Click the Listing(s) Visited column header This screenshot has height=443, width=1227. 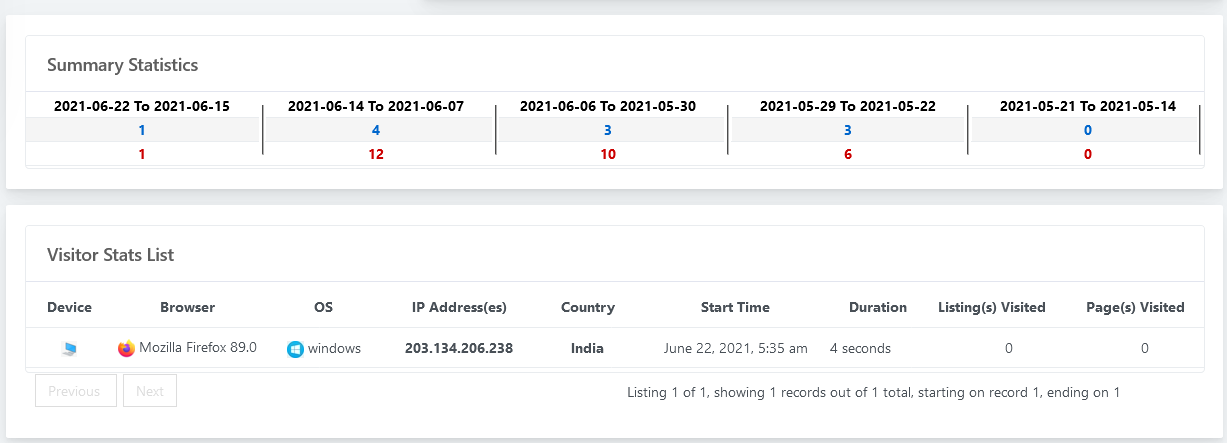point(992,307)
